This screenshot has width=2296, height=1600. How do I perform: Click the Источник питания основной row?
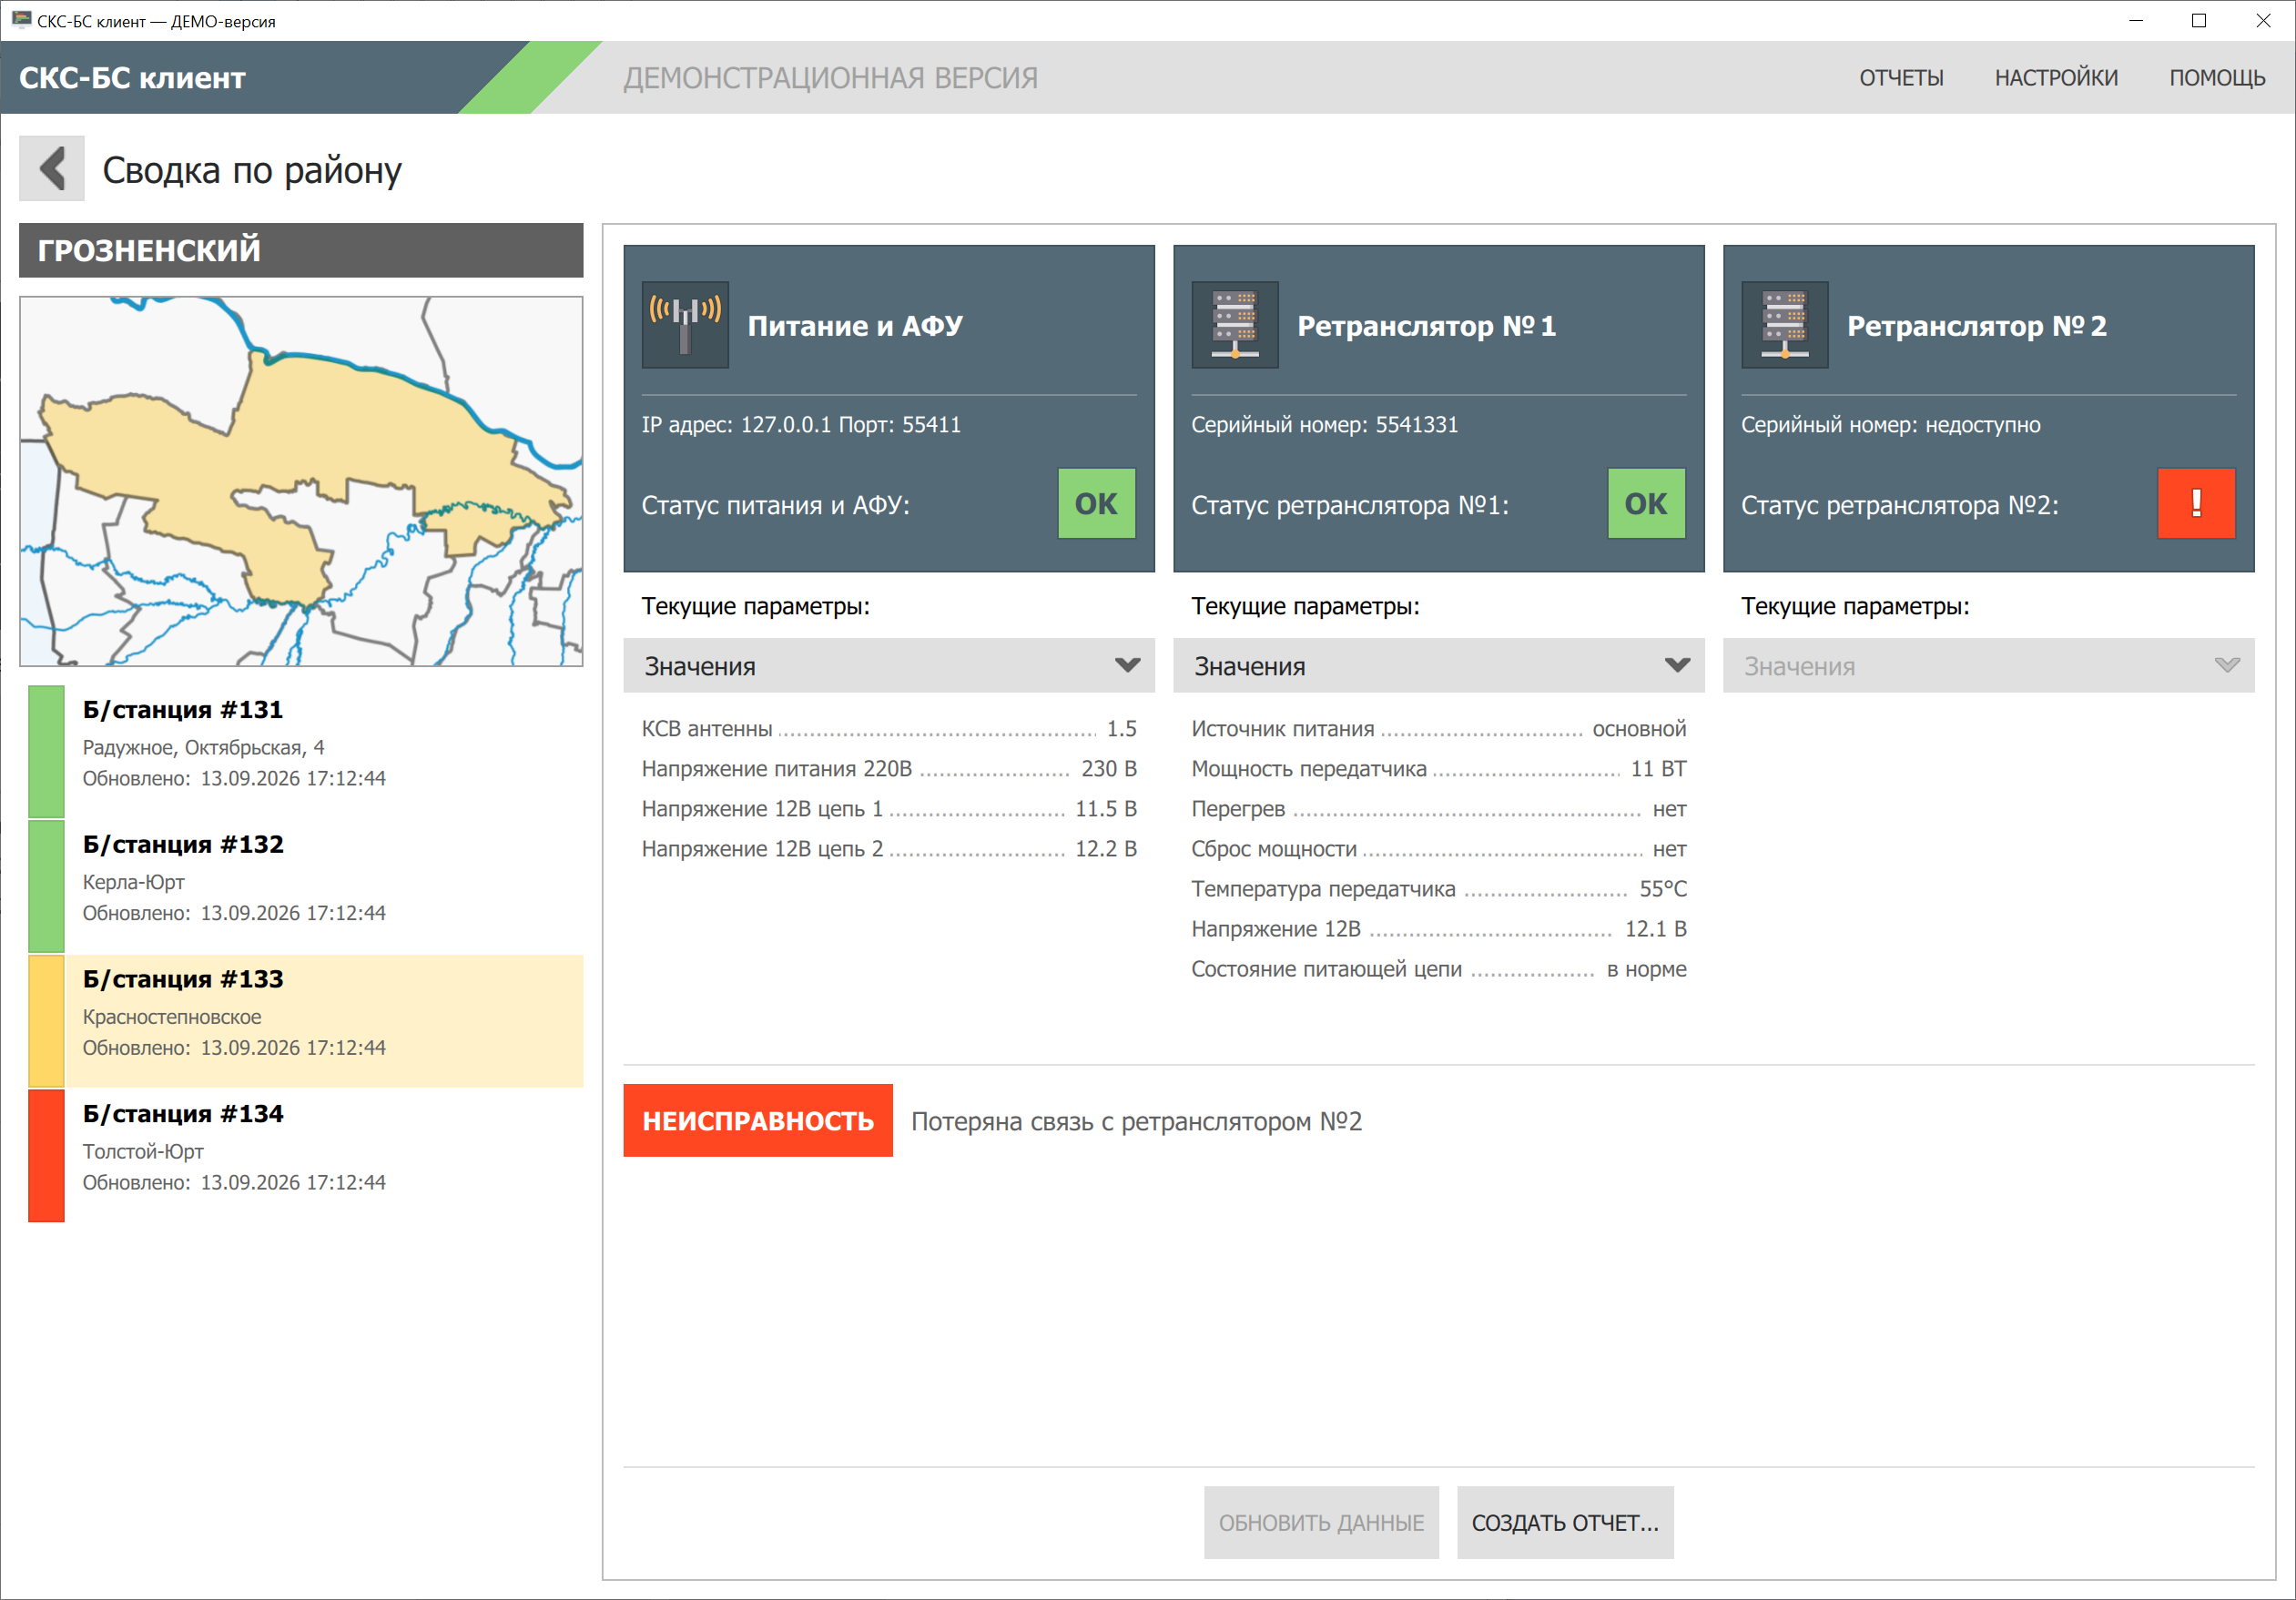click(1439, 729)
